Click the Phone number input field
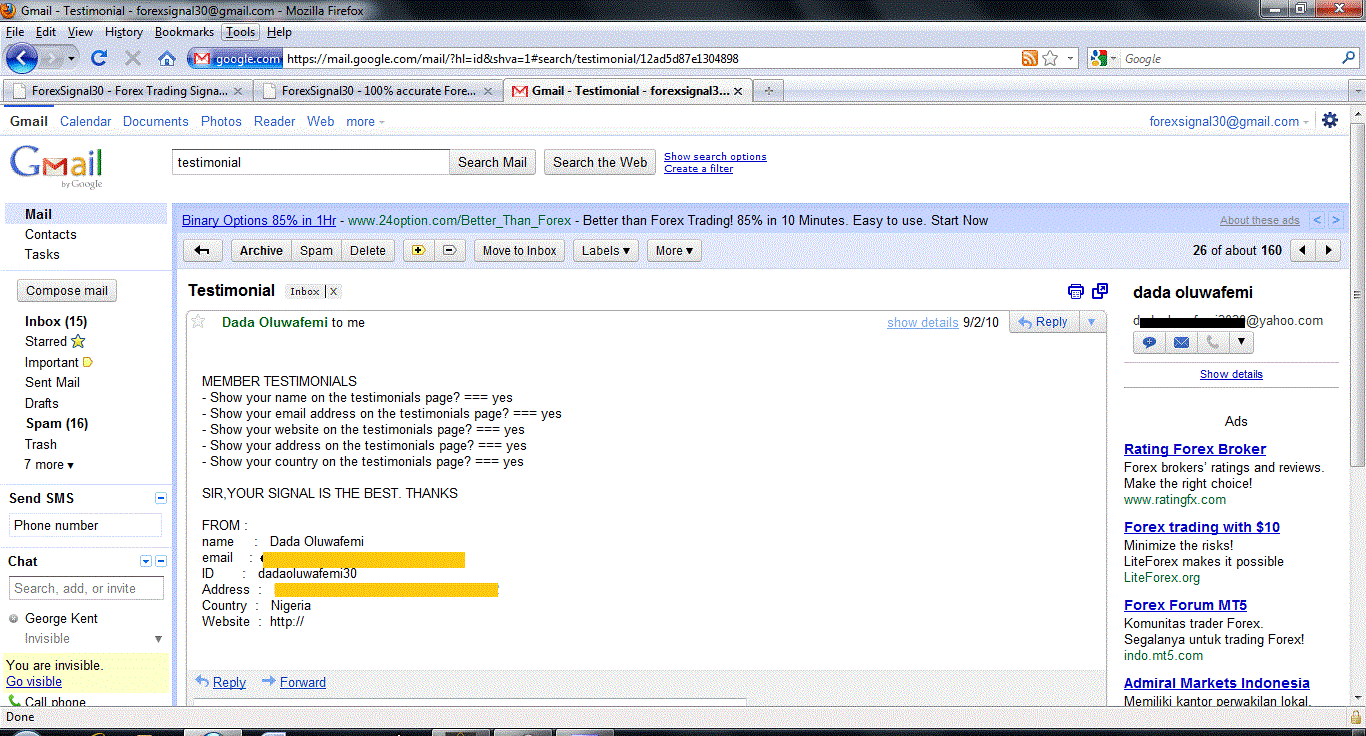The image size is (1366, 736). pyautogui.click(x=85, y=526)
